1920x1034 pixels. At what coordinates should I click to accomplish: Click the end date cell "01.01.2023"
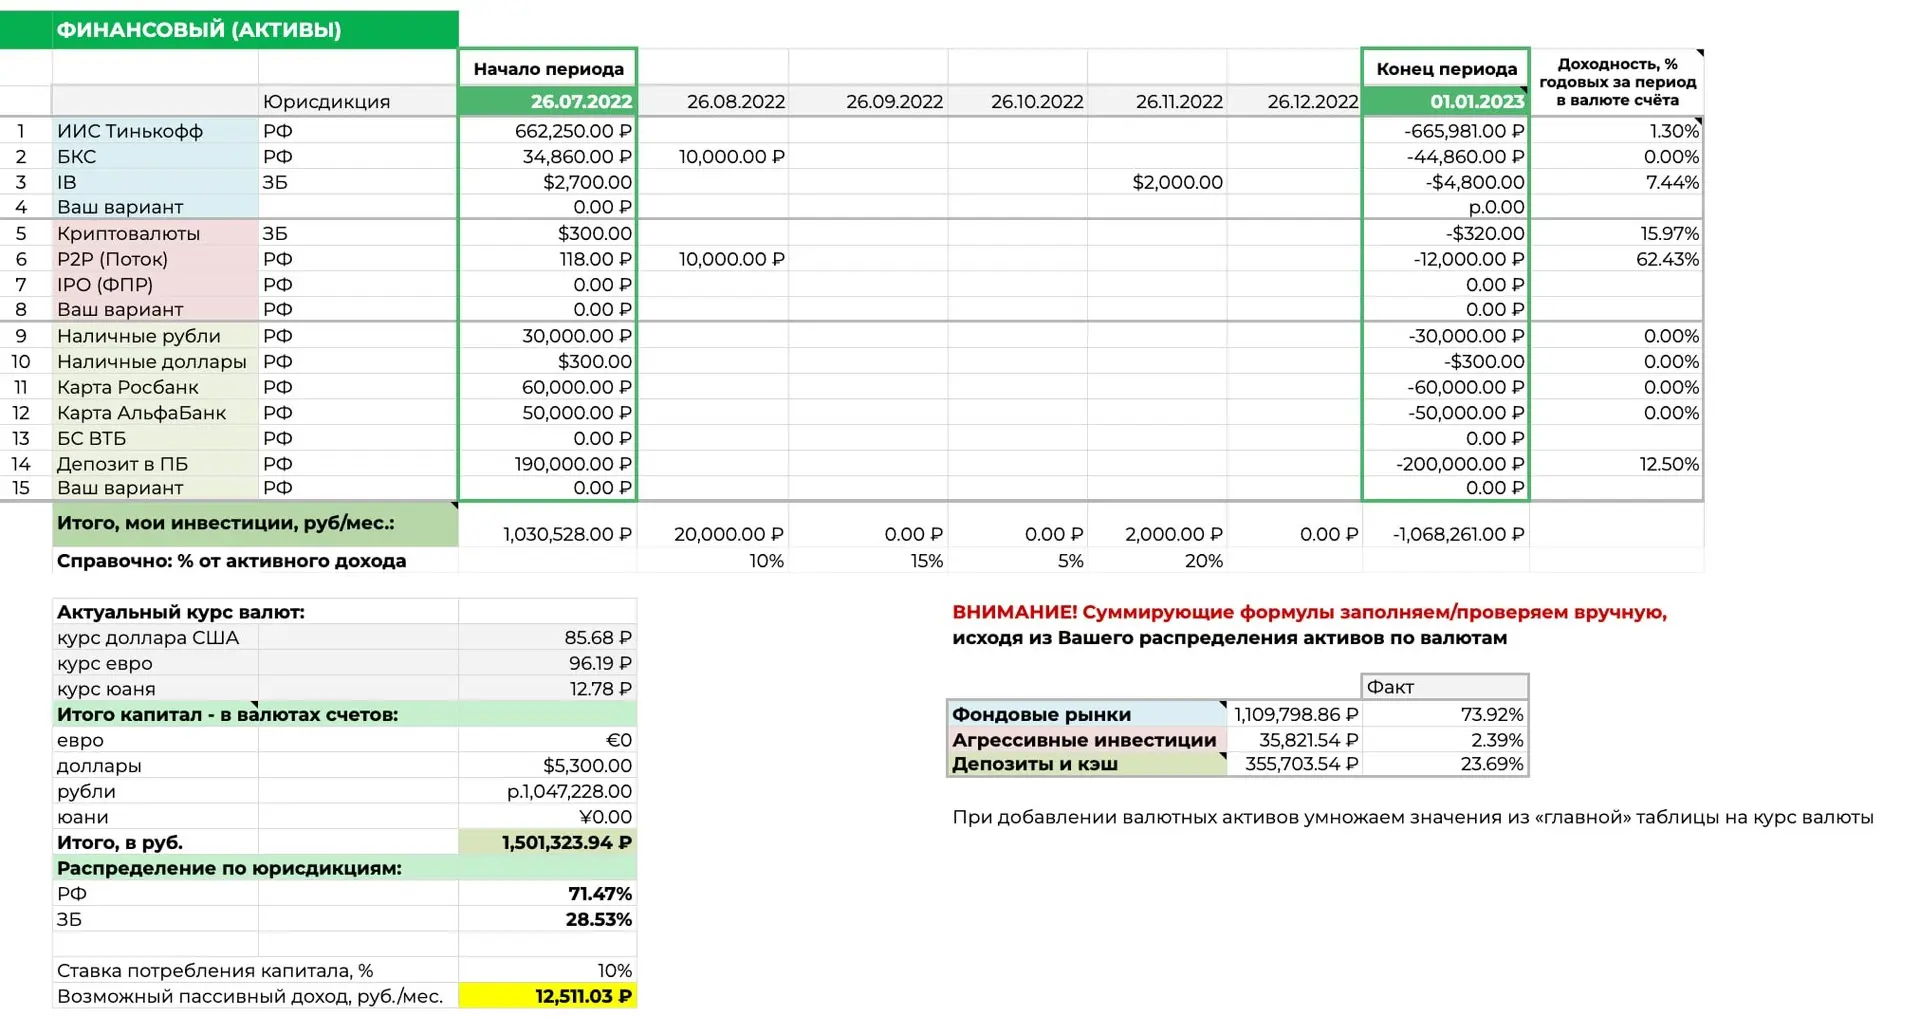(x=1446, y=101)
